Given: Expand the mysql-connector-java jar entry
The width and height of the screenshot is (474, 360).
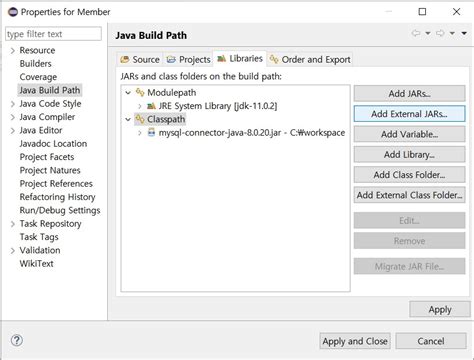Looking at the screenshot, I should pyautogui.click(x=140, y=133).
